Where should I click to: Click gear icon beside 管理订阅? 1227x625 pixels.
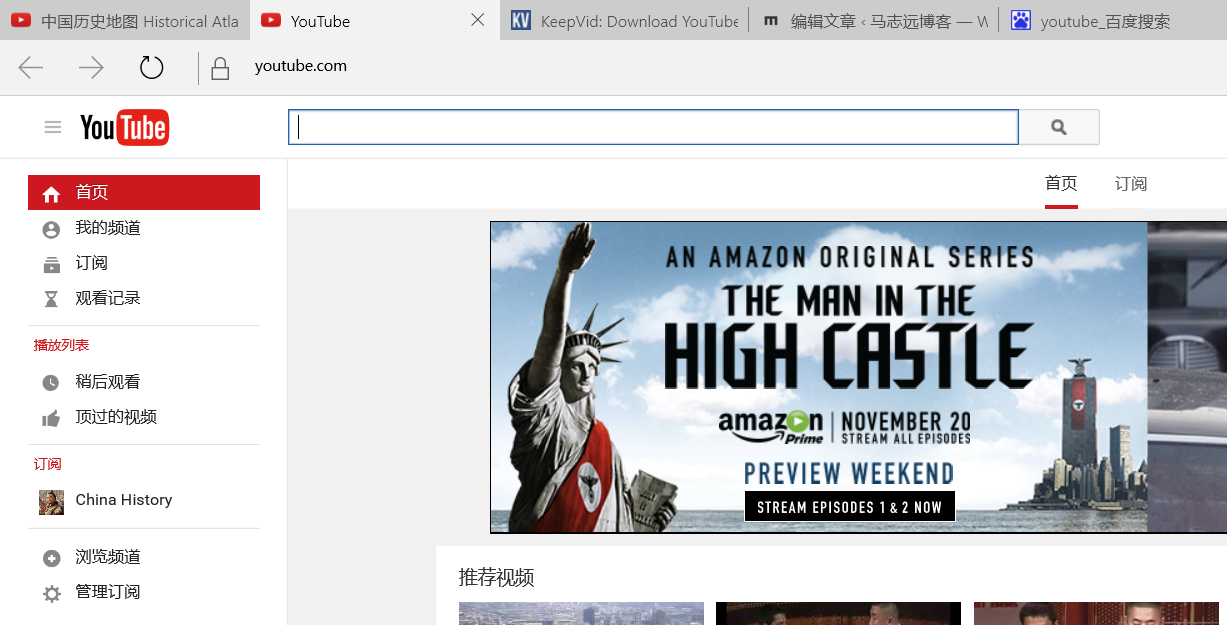[51, 594]
